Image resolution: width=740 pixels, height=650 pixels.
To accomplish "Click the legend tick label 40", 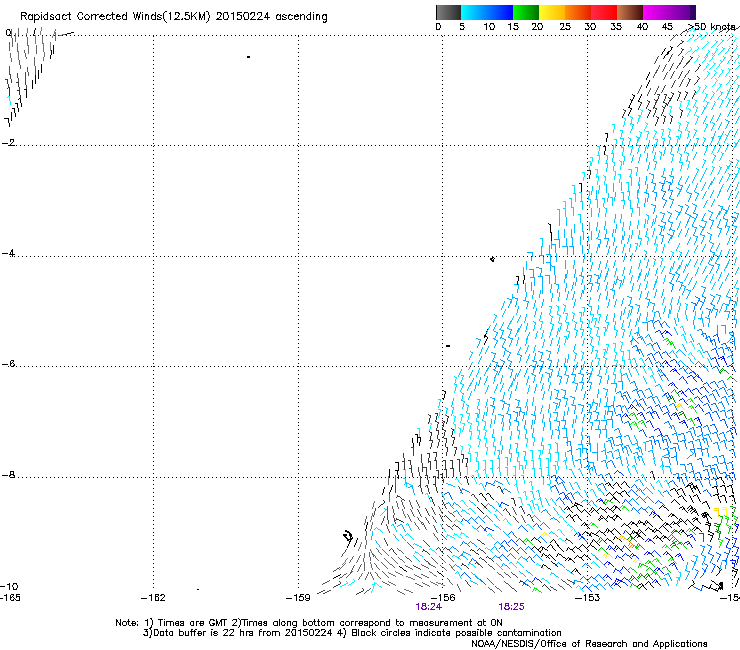I will click(x=642, y=27).
